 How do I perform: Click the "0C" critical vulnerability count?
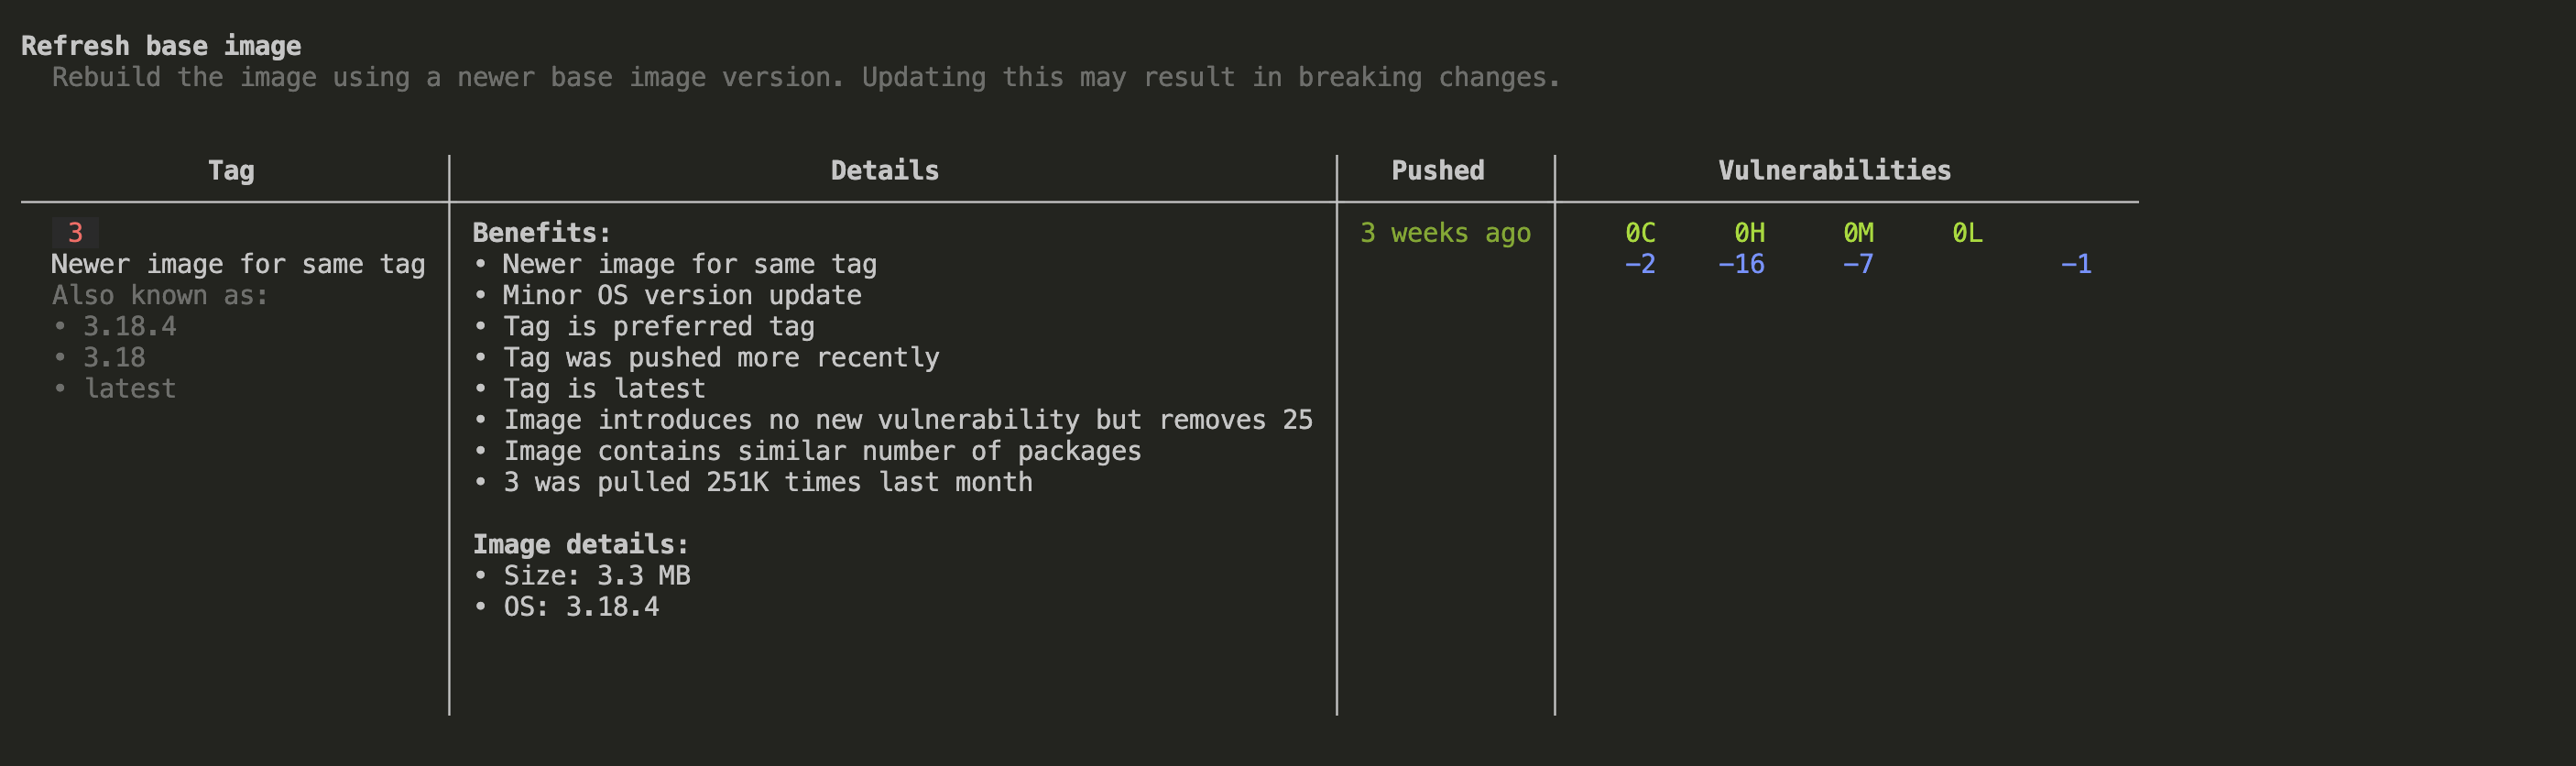pyautogui.click(x=1640, y=233)
